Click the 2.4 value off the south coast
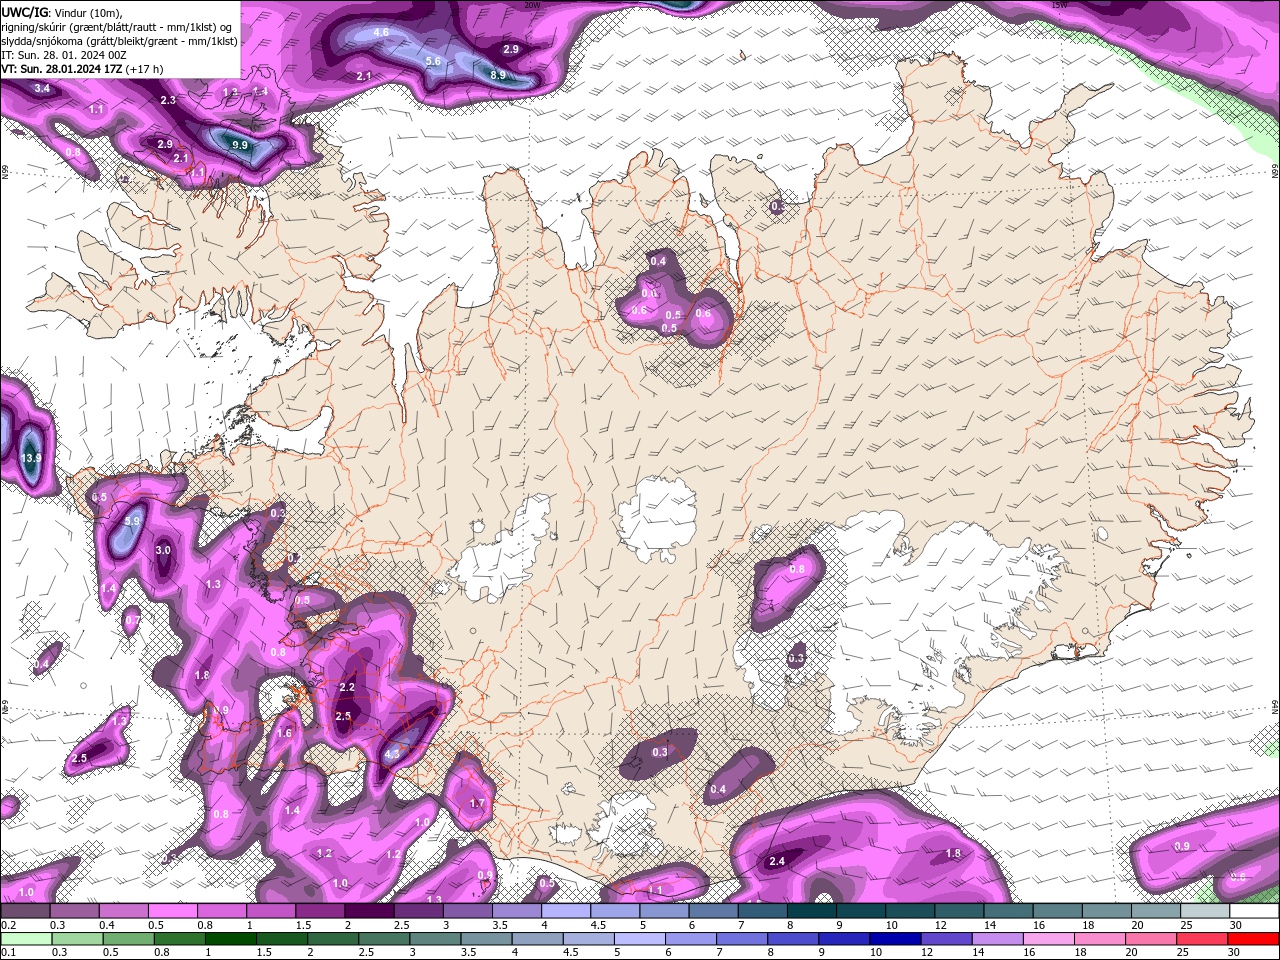 coord(777,861)
